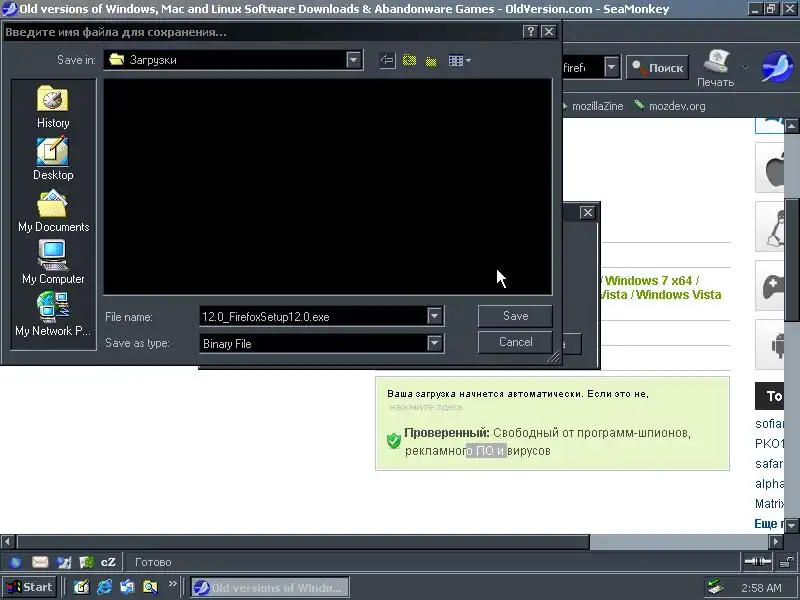Expand the URL bar history dropdown
Image resolution: width=800 pixels, height=600 pixels.
tap(611, 67)
